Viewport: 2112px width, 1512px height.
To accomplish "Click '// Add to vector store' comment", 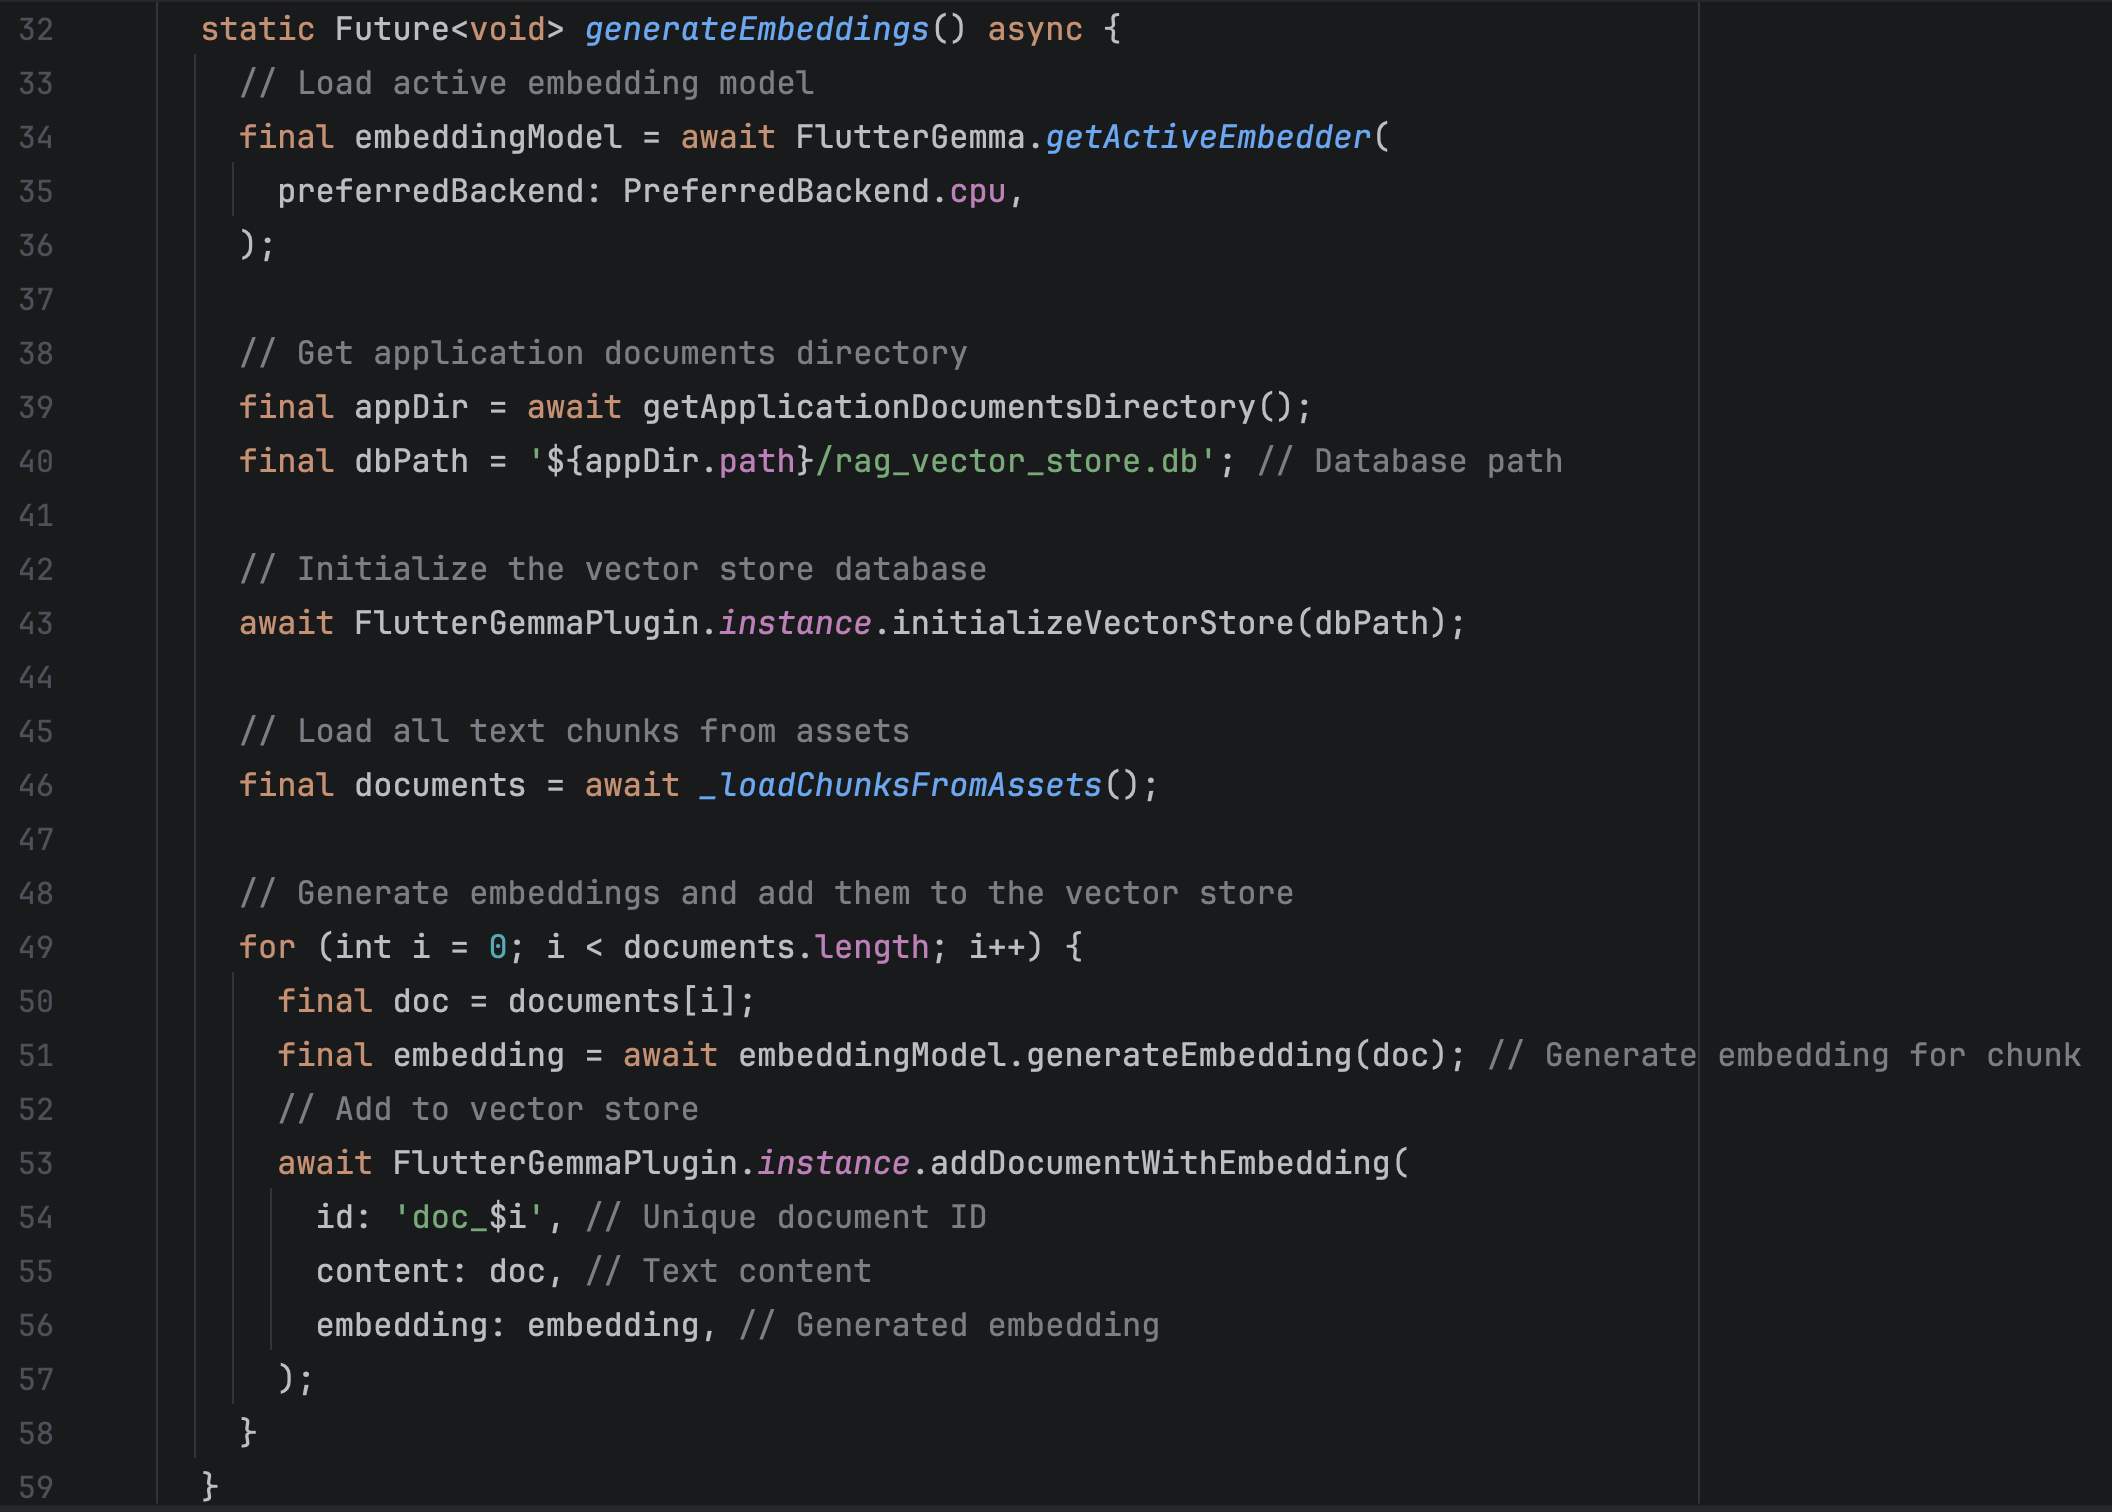I will tap(488, 1109).
